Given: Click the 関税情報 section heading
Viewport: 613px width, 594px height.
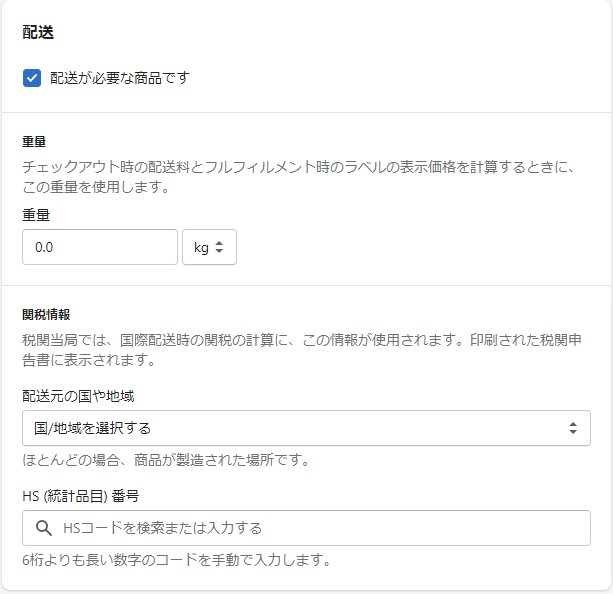Looking at the screenshot, I should (x=46, y=314).
